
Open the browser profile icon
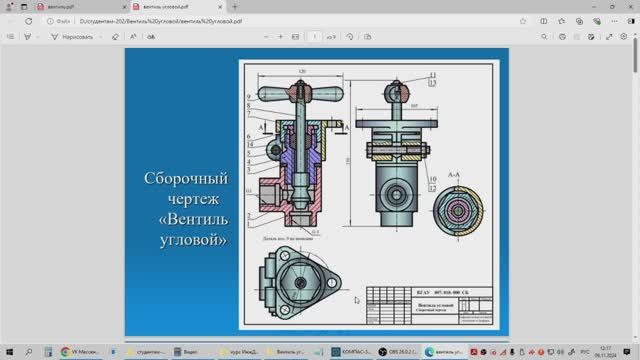(x=9, y=7)
